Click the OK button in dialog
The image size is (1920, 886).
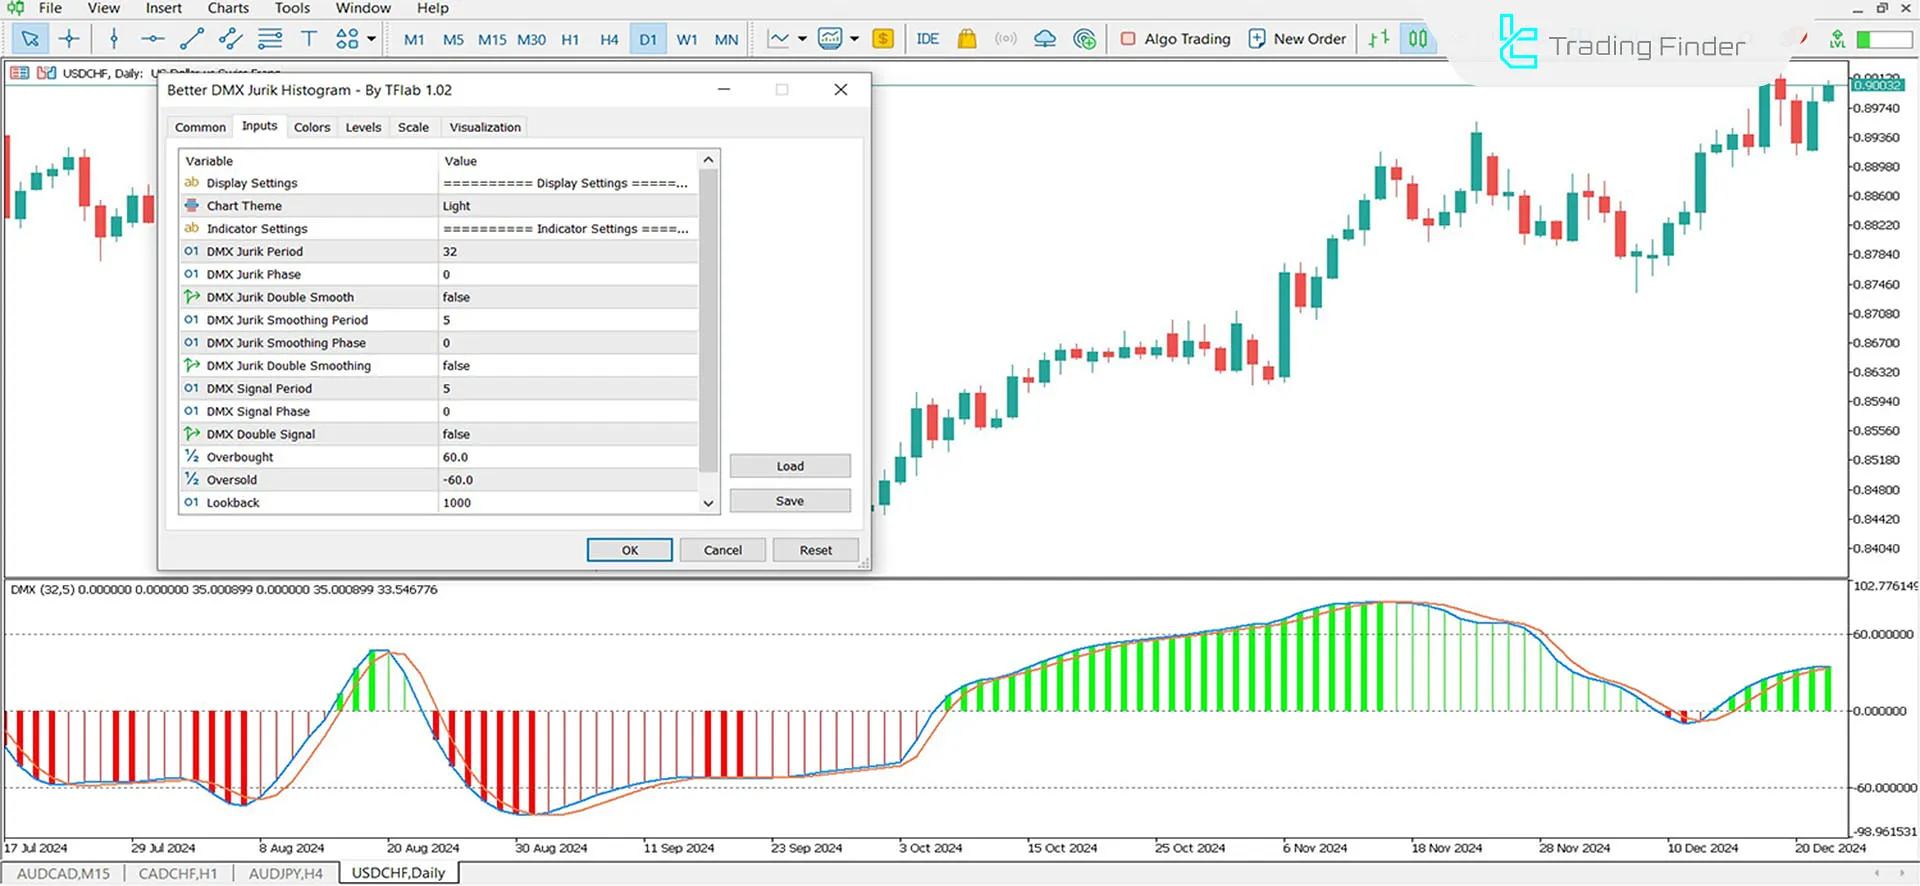tap(630, 550)
